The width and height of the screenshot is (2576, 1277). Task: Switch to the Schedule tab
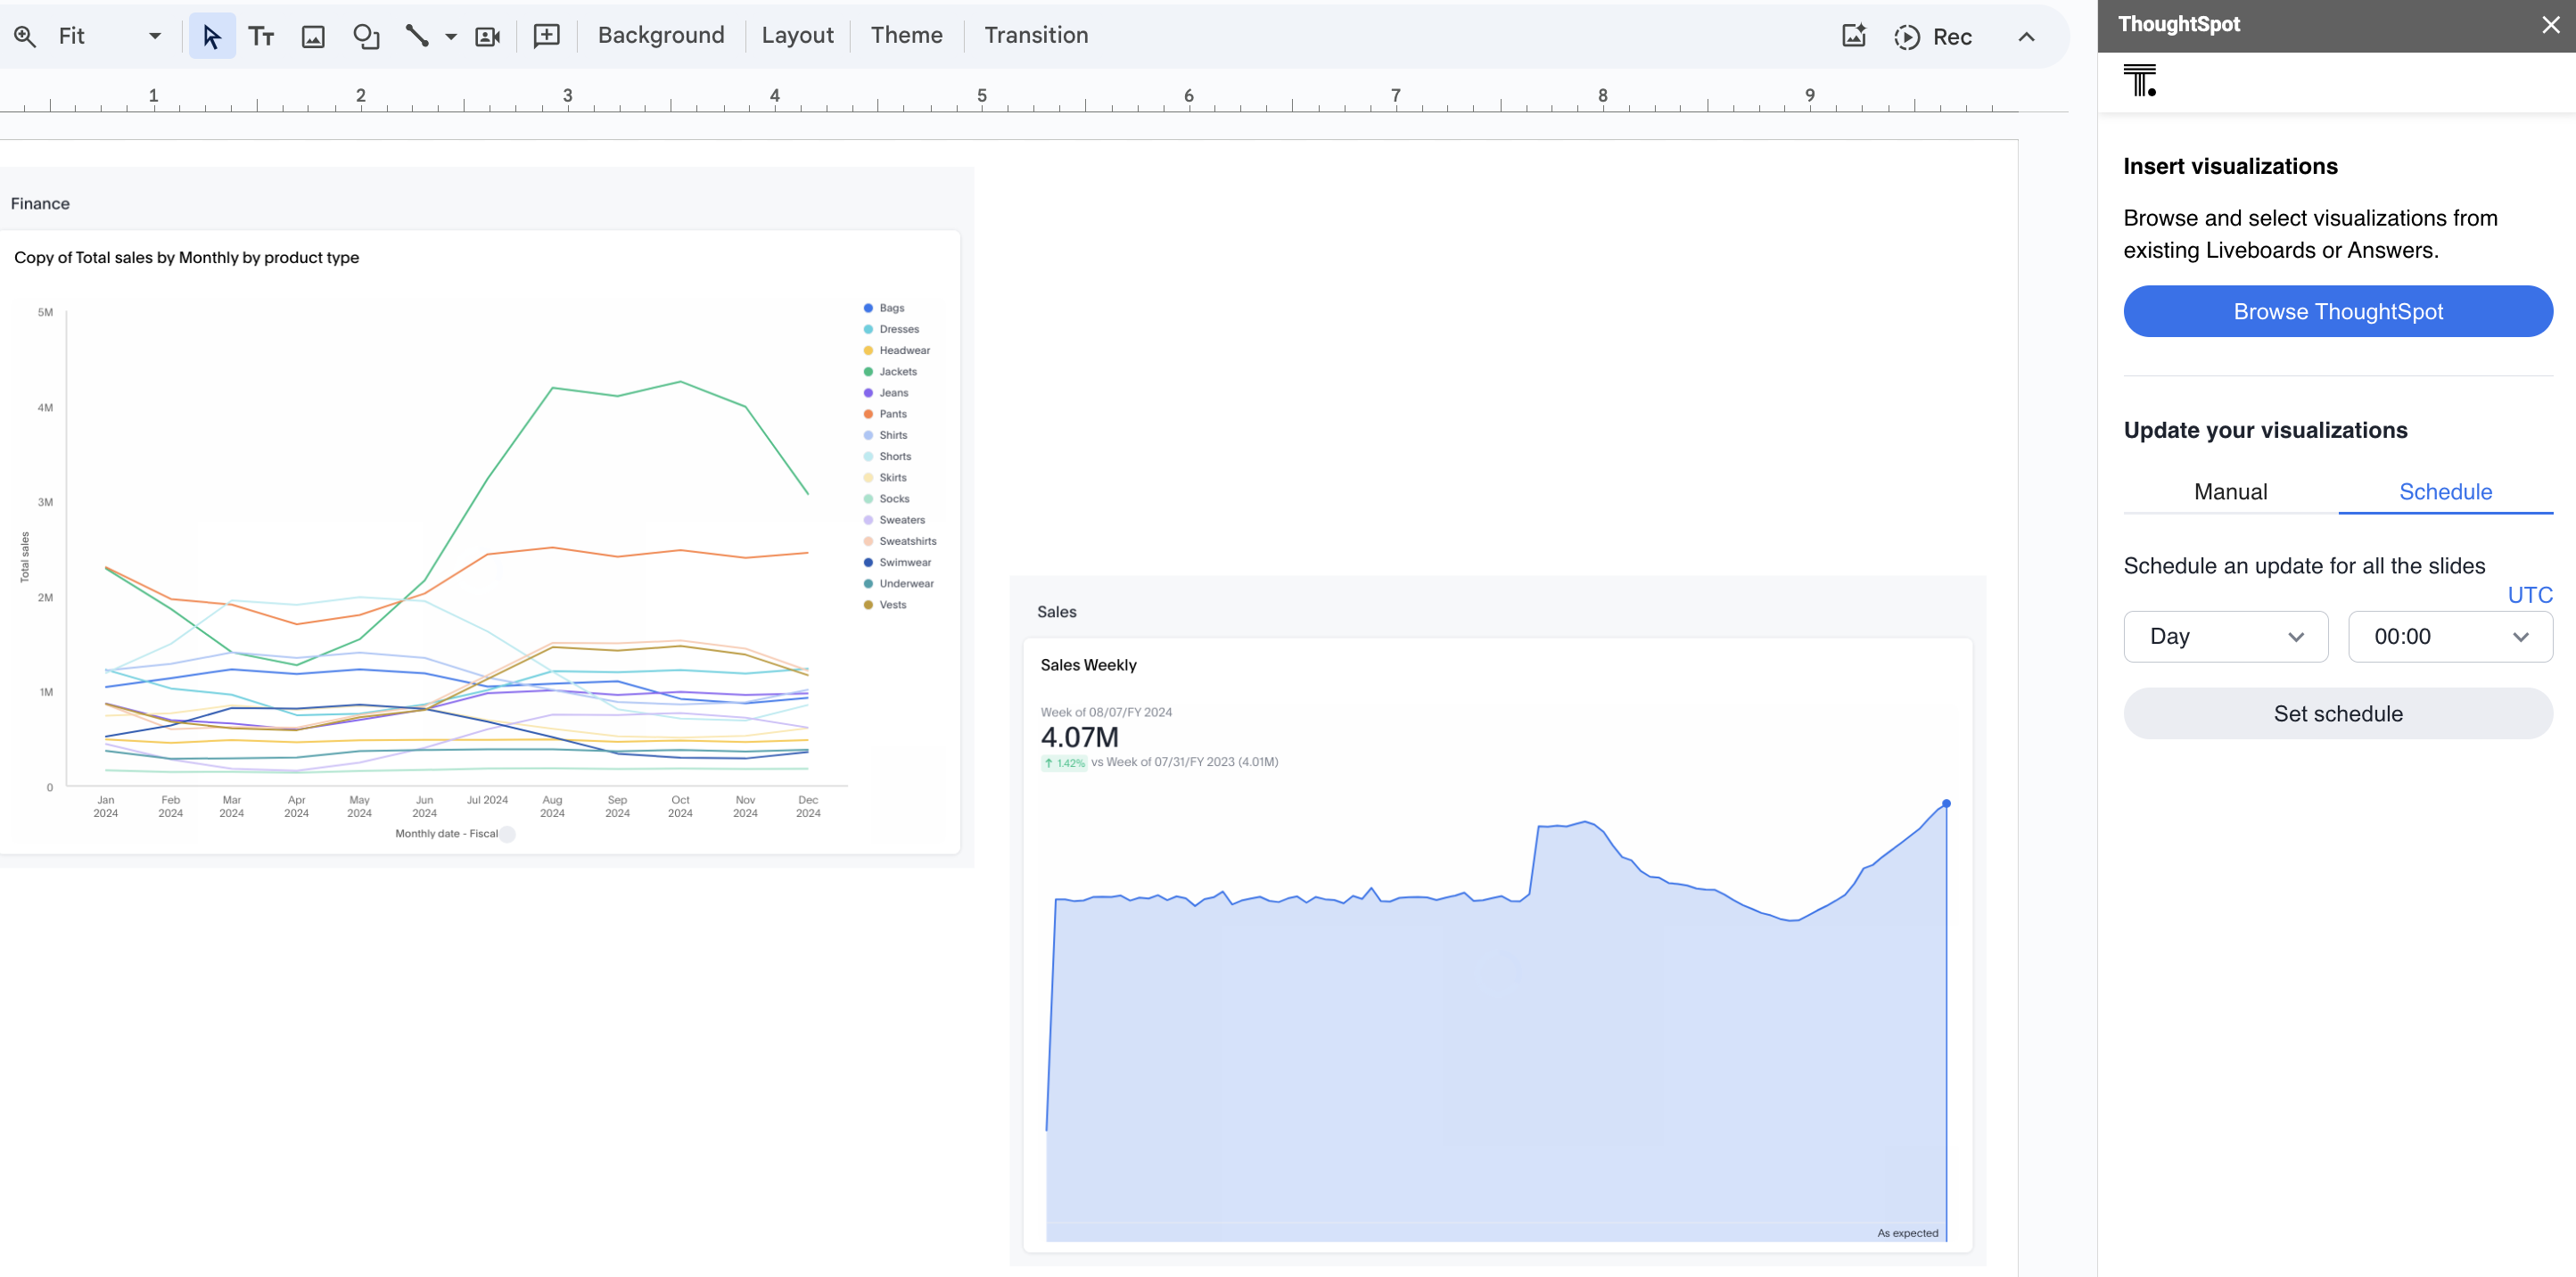pyautogui.click(x=2445, y=491)
